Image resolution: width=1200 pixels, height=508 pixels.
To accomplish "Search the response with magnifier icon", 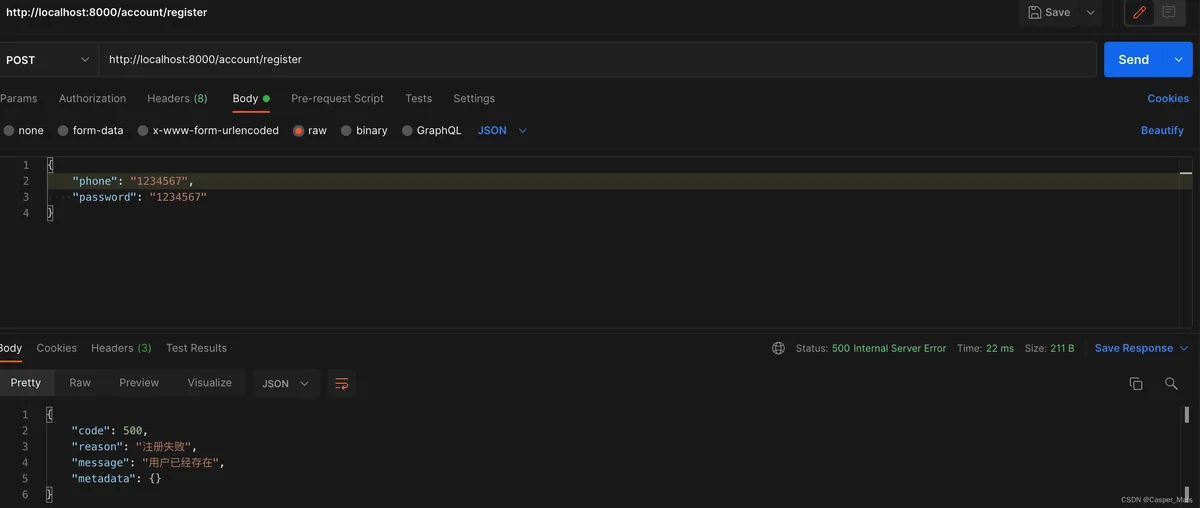I will point(1171,384).
